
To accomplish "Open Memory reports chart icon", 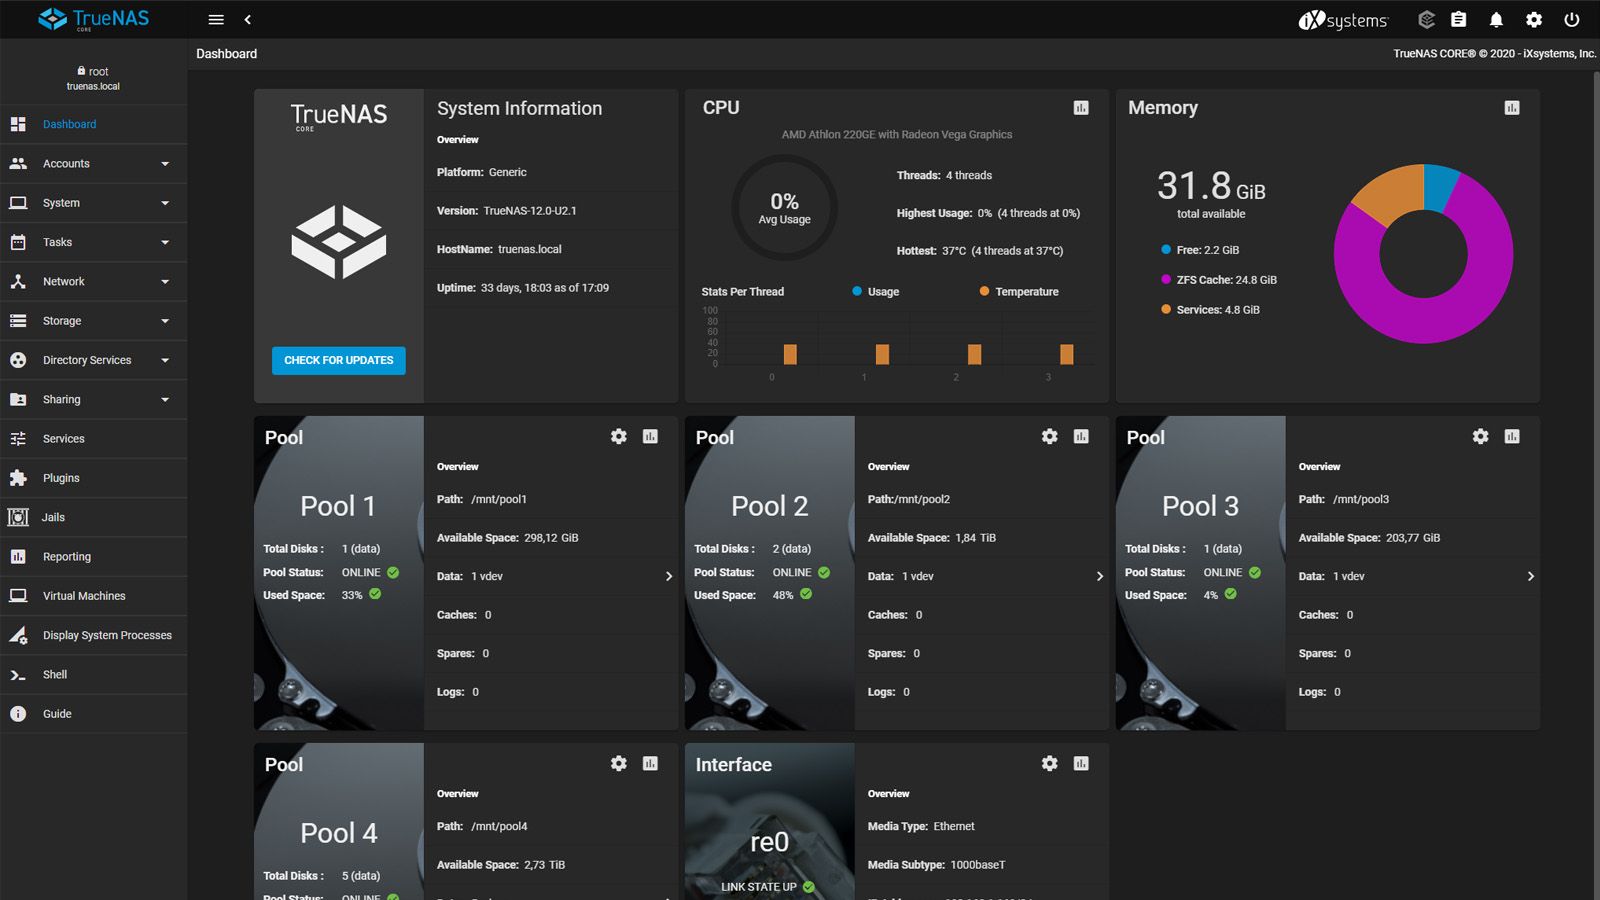I will [1512, 108].
